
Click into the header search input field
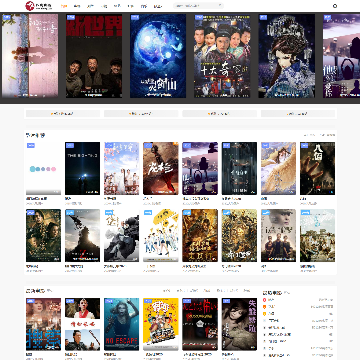[196, 6]
